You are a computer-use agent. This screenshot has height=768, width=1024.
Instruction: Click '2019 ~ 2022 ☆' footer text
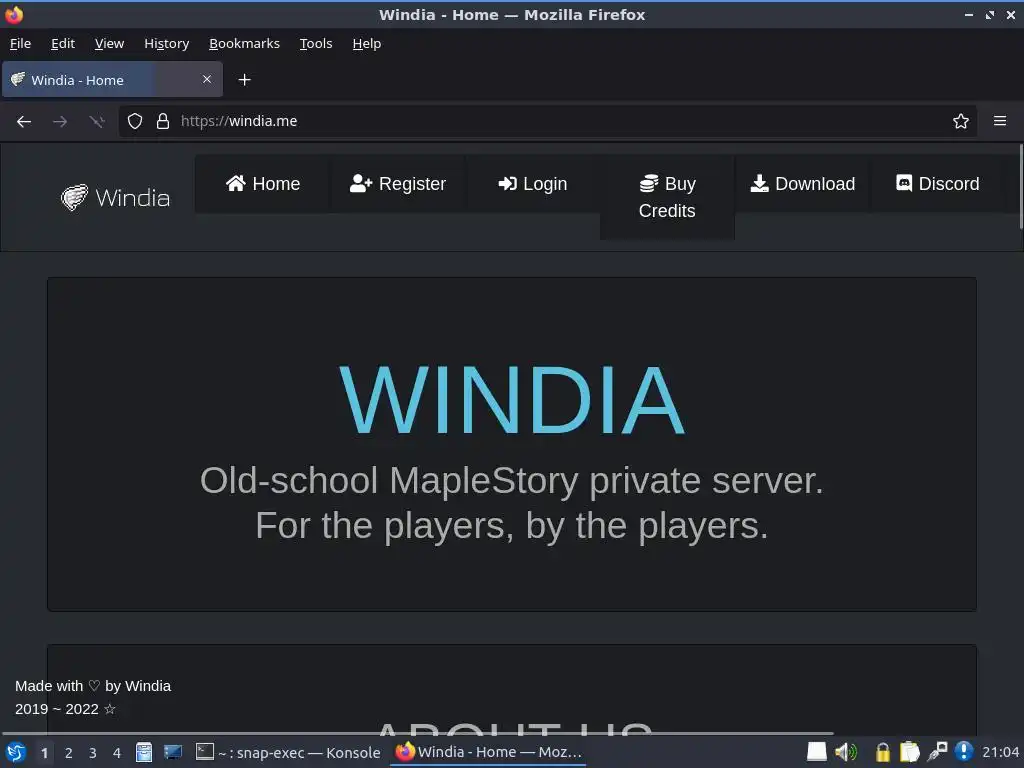(65, 709)
